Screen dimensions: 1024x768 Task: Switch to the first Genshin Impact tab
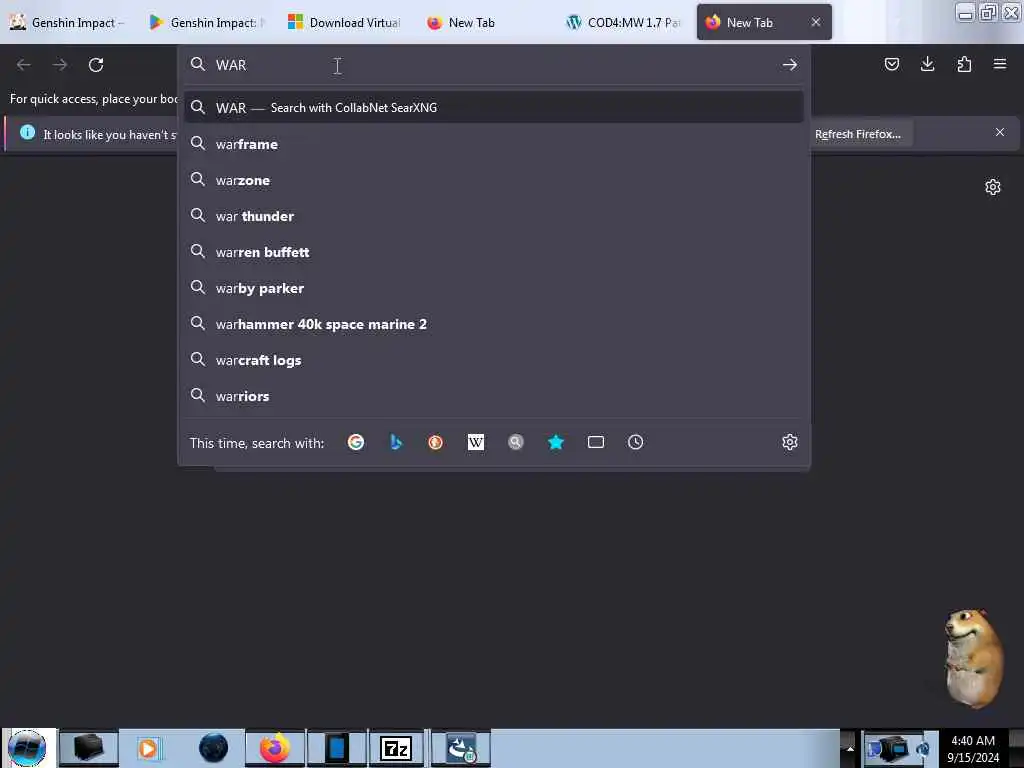tap(69, 22)
